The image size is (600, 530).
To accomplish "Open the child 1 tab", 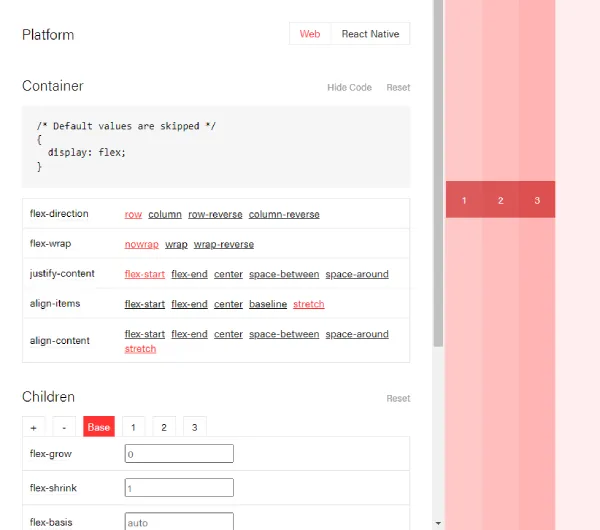I will [x=133, y=427].
